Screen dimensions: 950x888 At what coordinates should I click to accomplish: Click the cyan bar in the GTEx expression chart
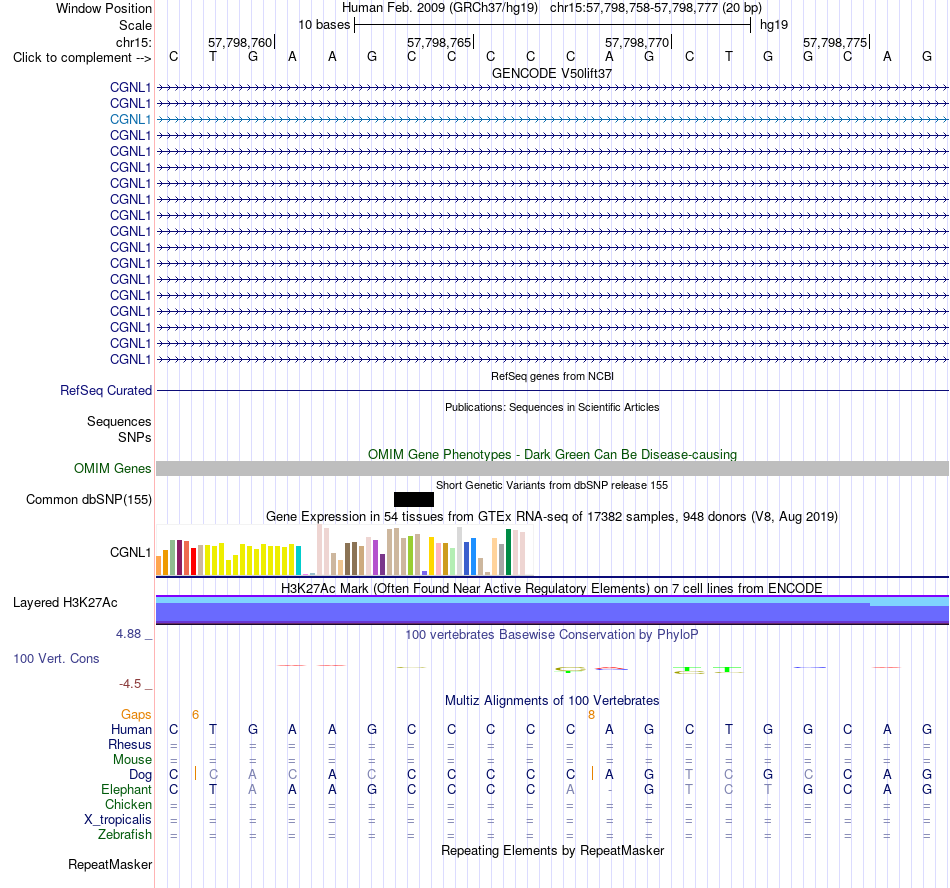coord(298,561)
